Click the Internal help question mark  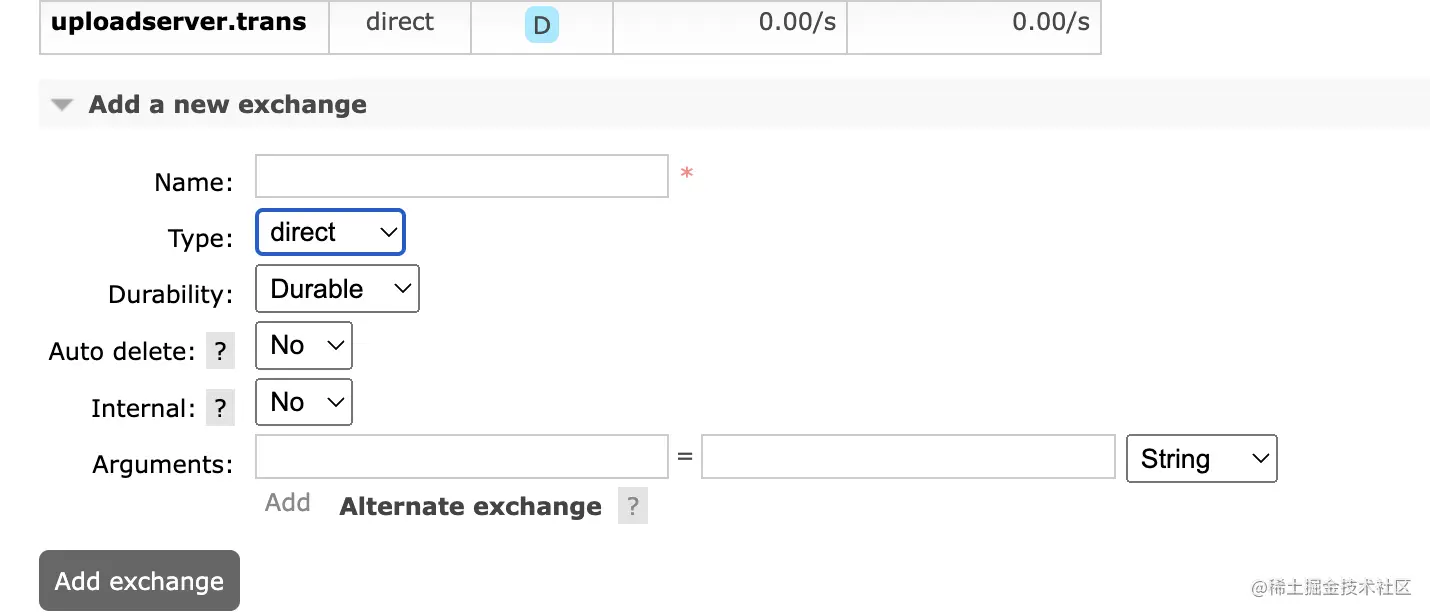click(x=220, y=409)
